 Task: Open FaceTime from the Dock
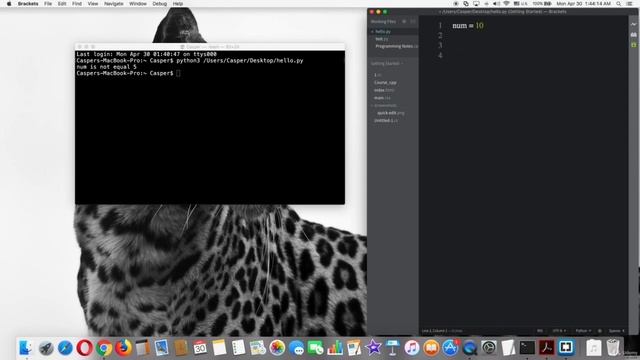click(316, 348)
